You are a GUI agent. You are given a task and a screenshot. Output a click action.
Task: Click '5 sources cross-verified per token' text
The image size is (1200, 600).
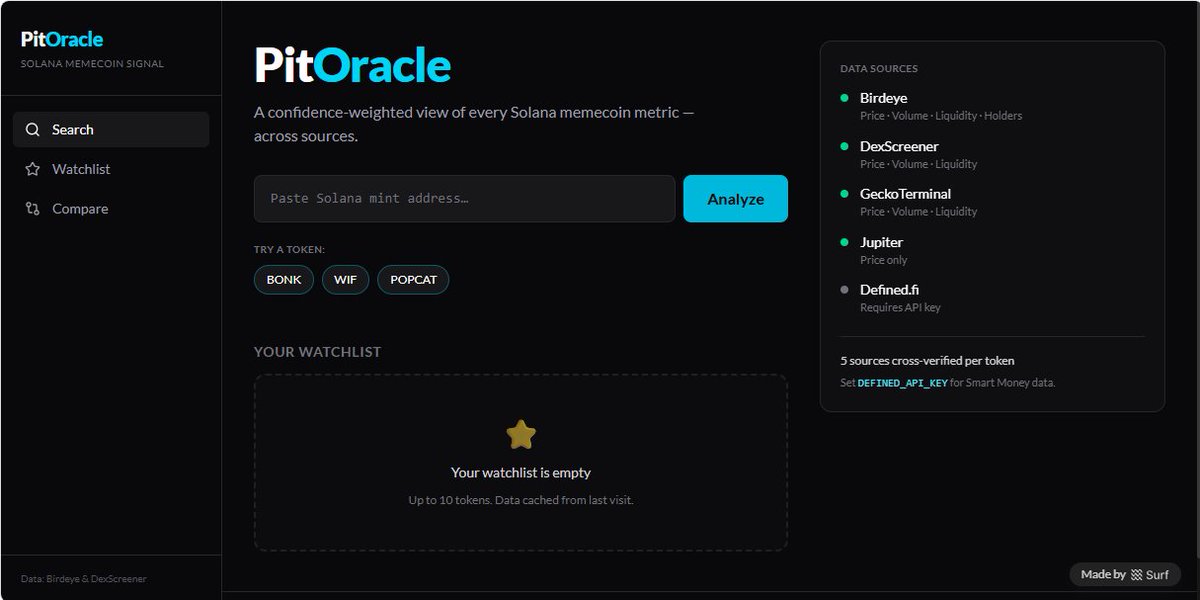click(x=927, y=361)
